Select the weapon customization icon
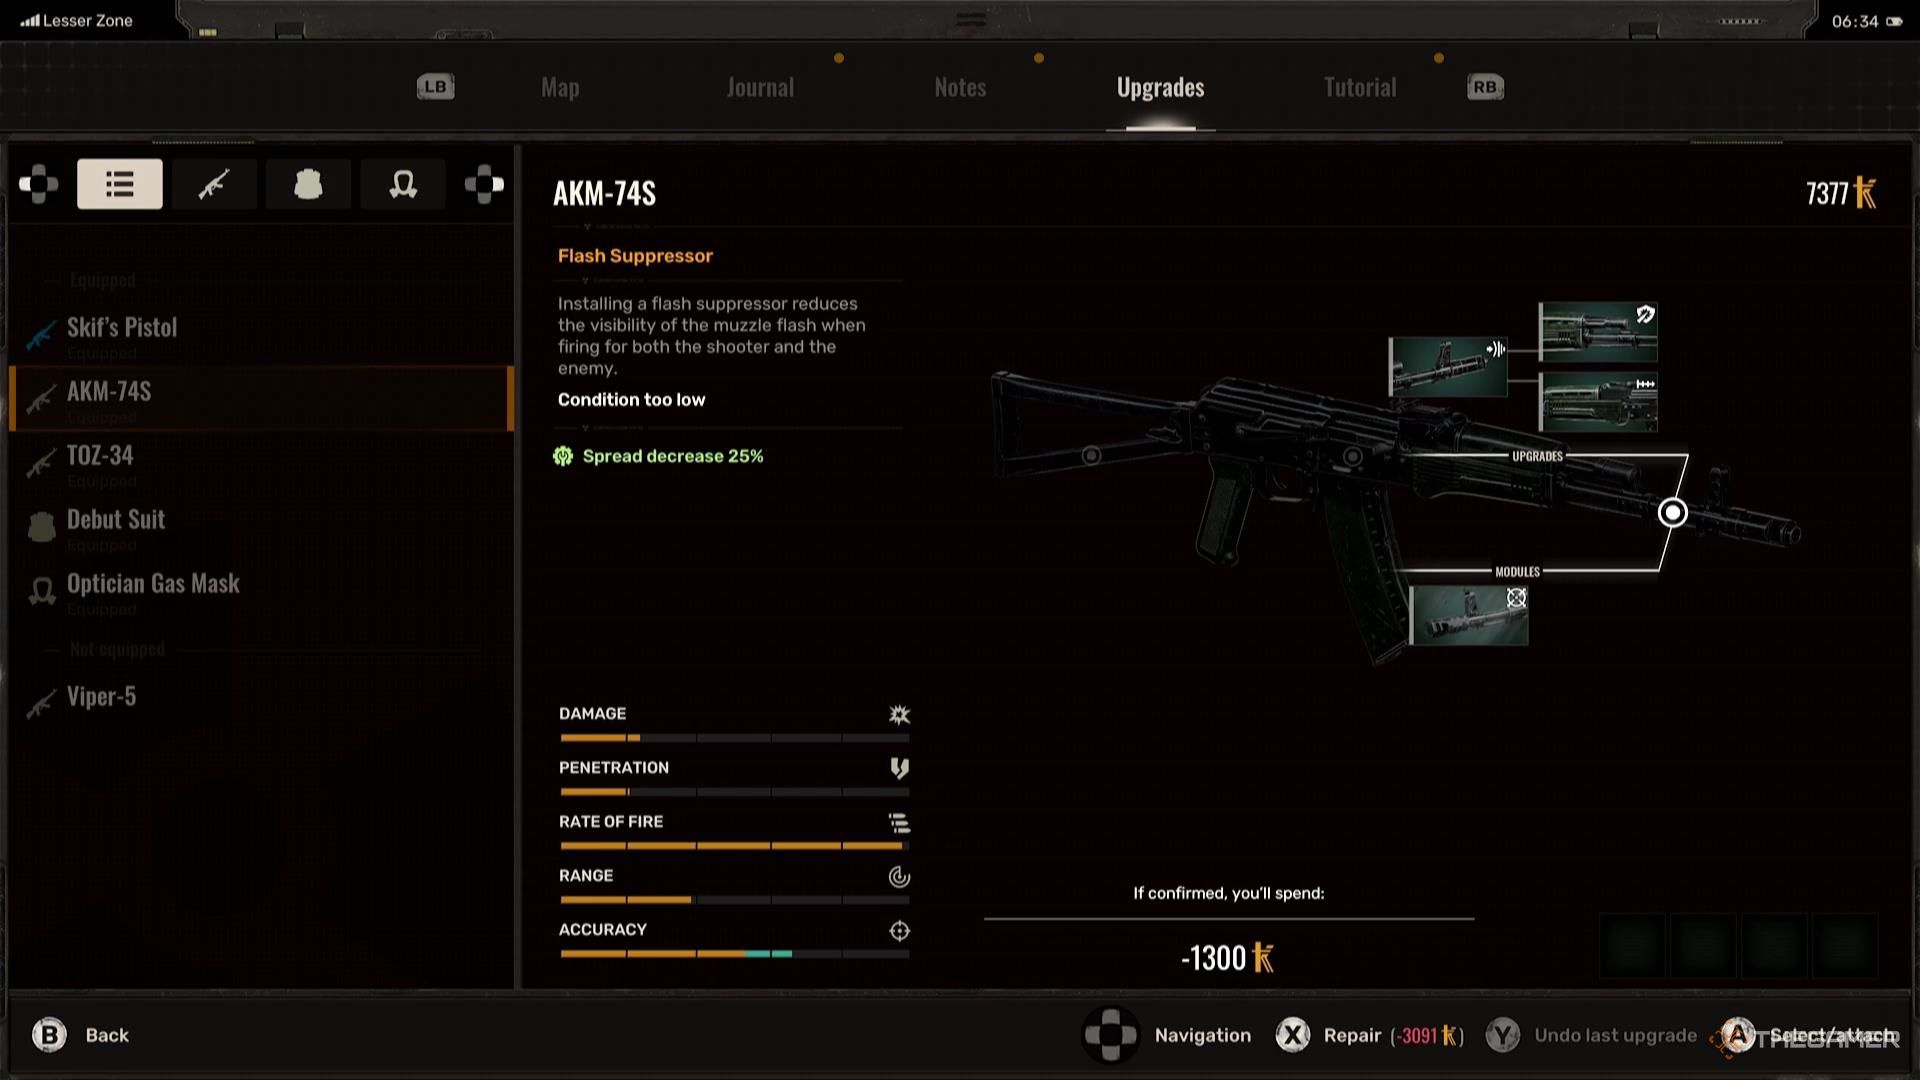Viewport: 1920px width, 1080px height. (214, 183)
